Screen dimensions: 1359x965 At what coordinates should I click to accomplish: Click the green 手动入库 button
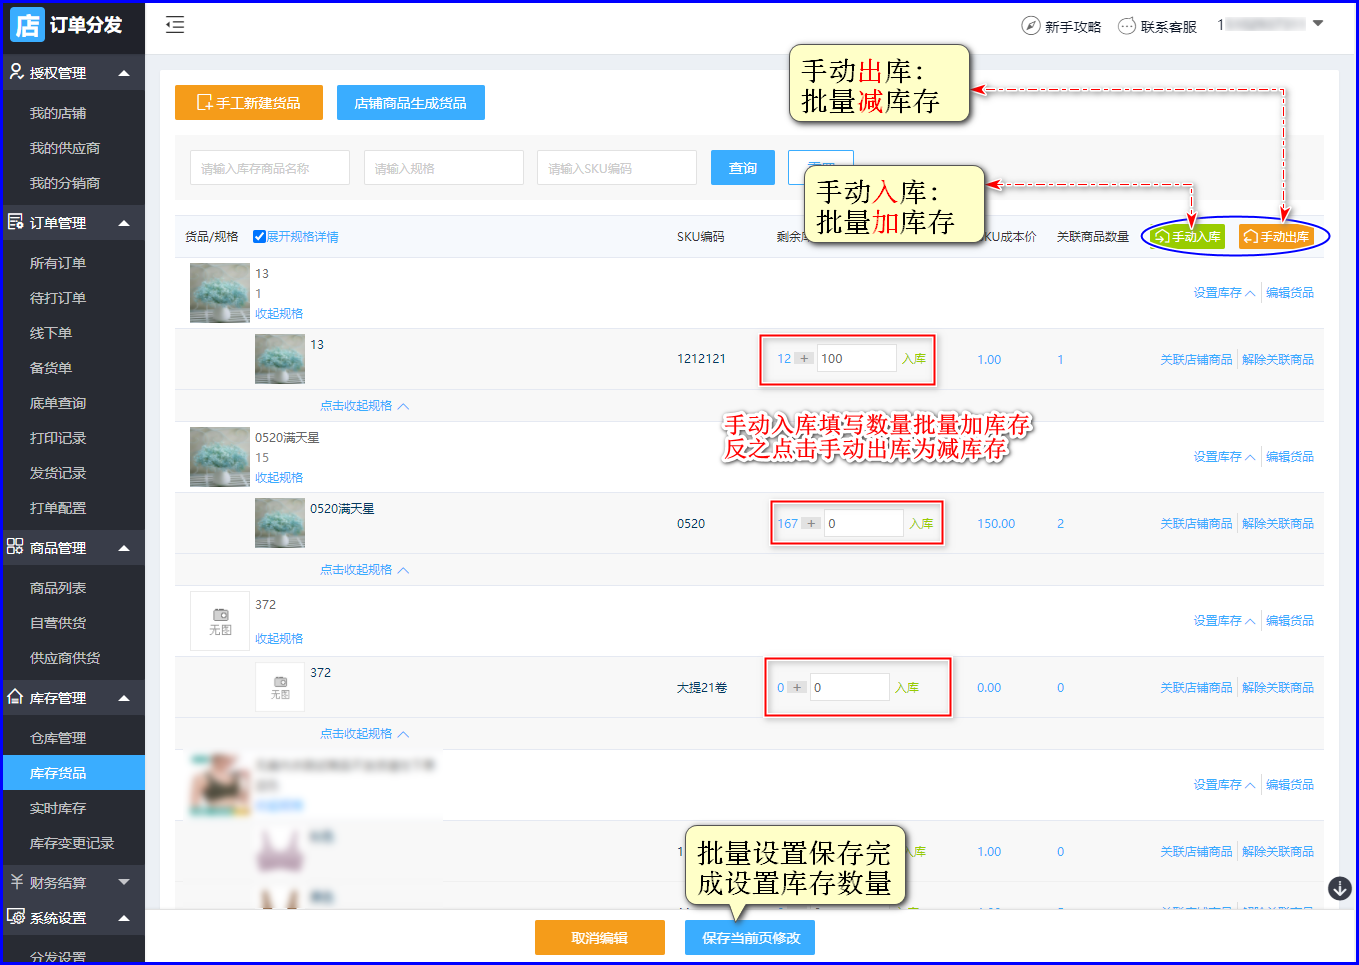click(x=1188, y=237)
